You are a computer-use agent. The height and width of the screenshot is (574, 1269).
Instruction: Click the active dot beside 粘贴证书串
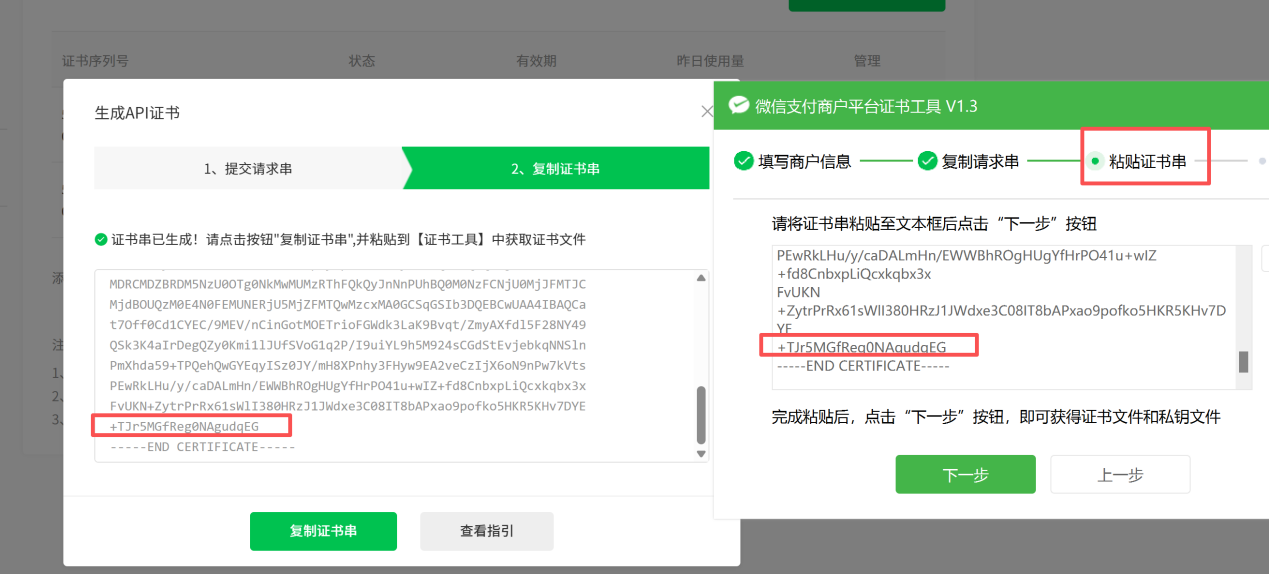[x=1095, y=161]
